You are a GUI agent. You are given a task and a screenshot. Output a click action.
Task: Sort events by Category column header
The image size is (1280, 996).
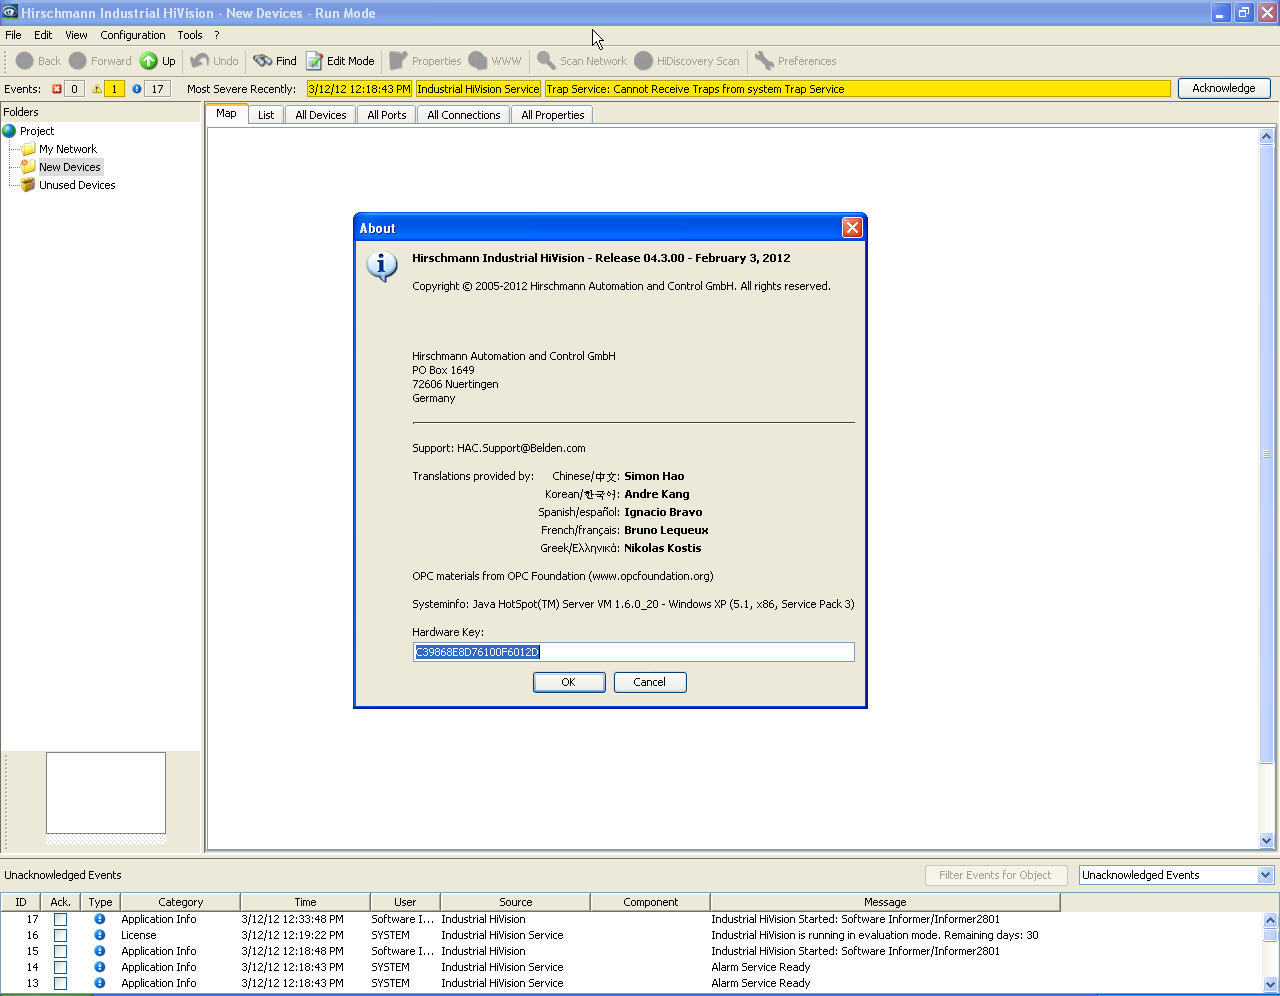click(180, 902)
